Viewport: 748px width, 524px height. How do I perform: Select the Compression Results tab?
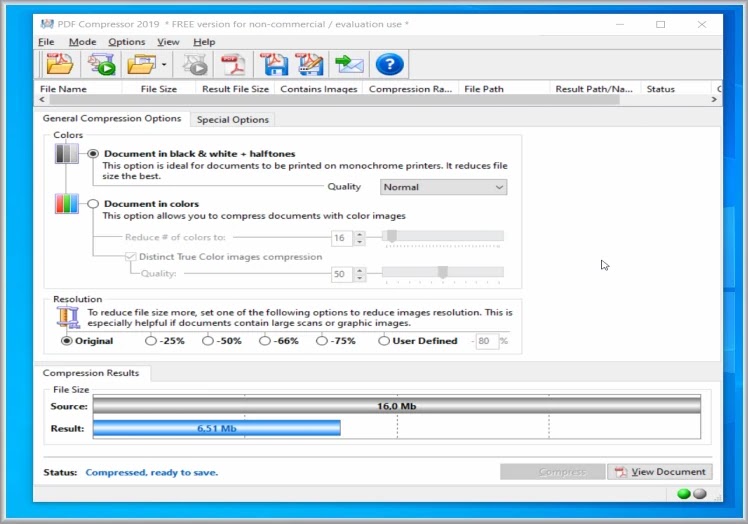91,373
